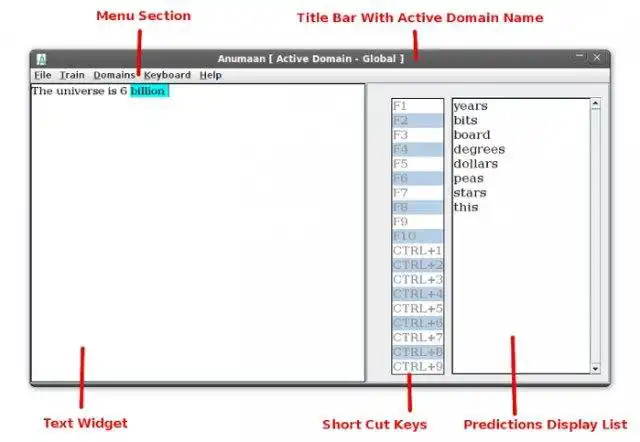Screen dimensions: 640x442
Task: Select the 'stars' prediction
Action: [470, 193]
